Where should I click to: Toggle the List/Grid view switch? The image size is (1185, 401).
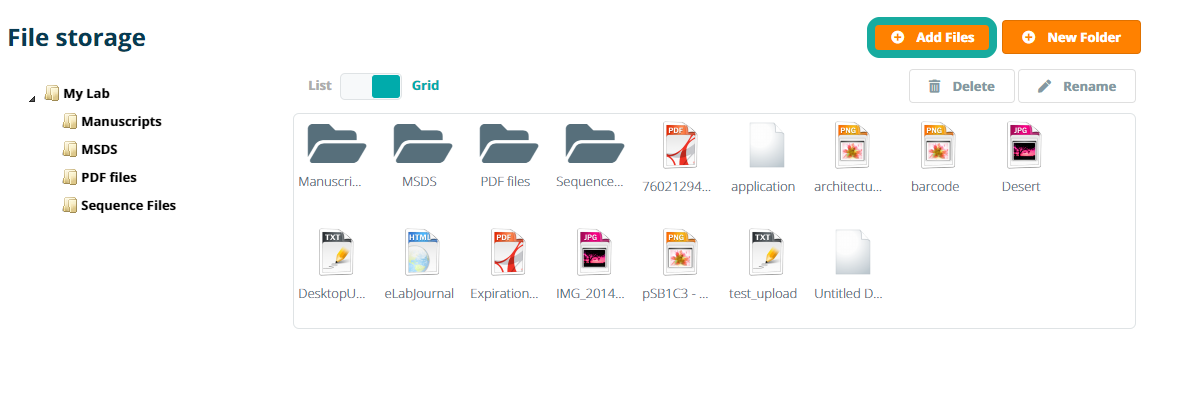click(370, 86)
